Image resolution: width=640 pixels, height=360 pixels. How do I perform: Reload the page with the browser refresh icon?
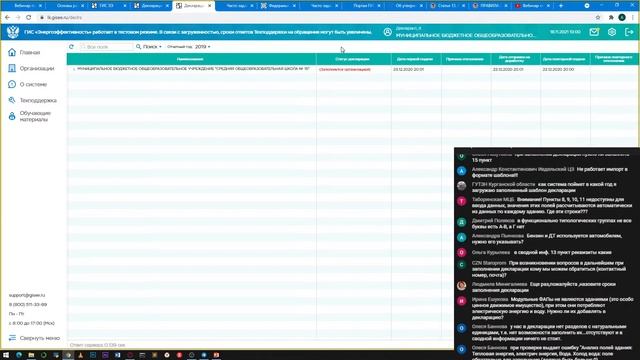click(x=29, y=18)
